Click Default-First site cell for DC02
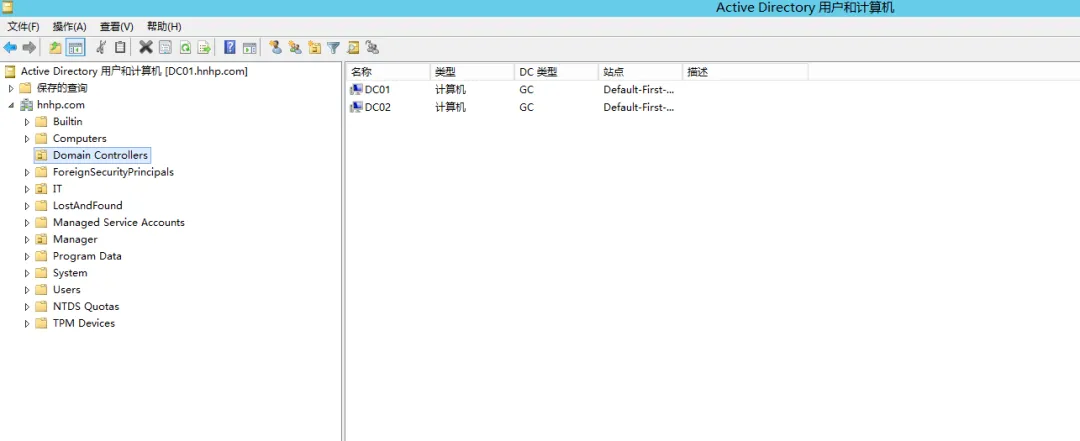1080x441 pixels. click(x=638, y=107)
